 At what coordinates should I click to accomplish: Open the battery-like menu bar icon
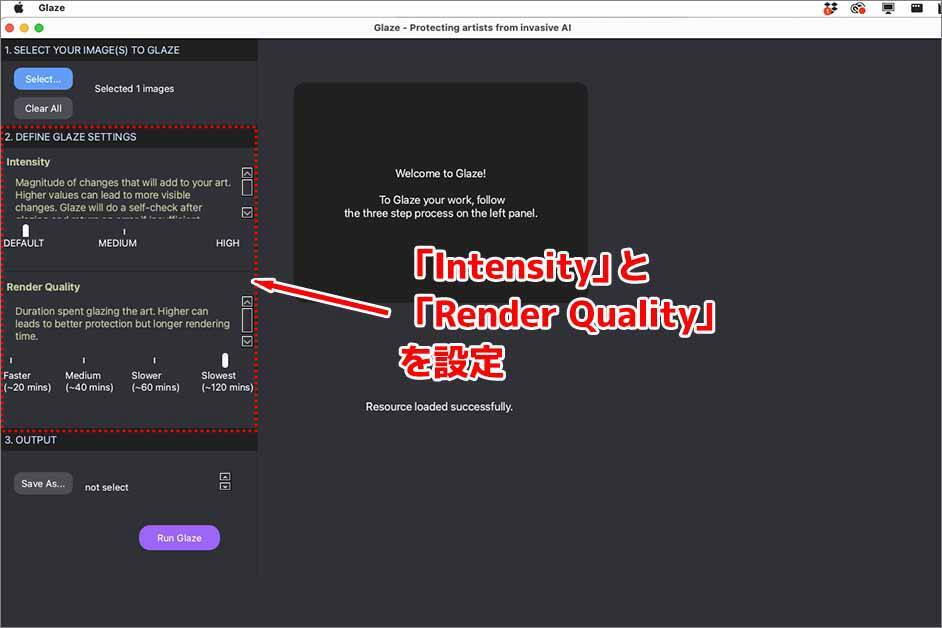916,8
